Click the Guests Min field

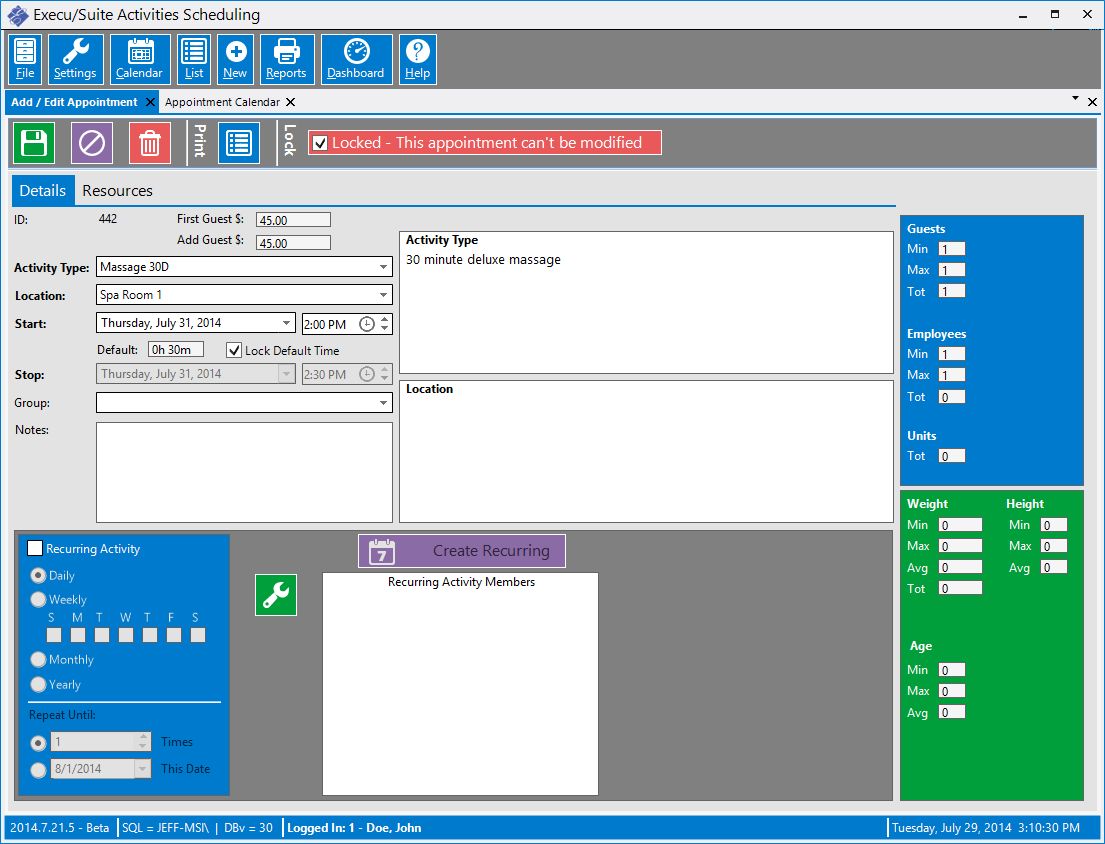tap(951, 249)
